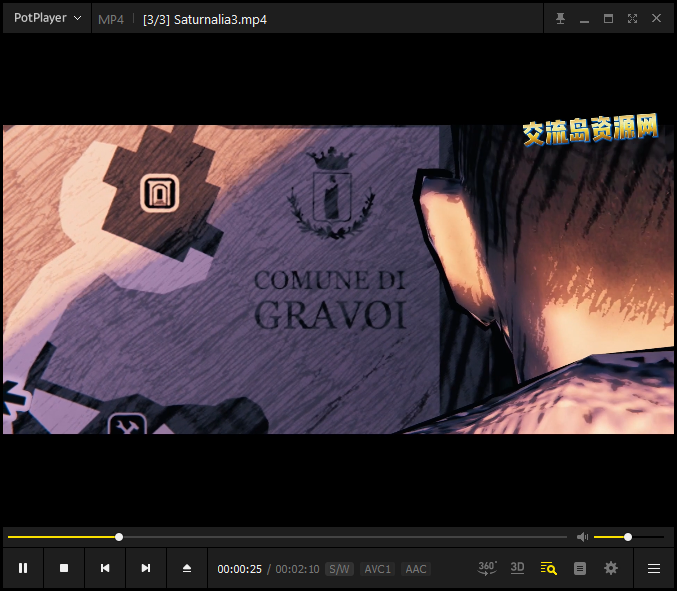Click the eject/open file icon

click(x=187, y=568)
